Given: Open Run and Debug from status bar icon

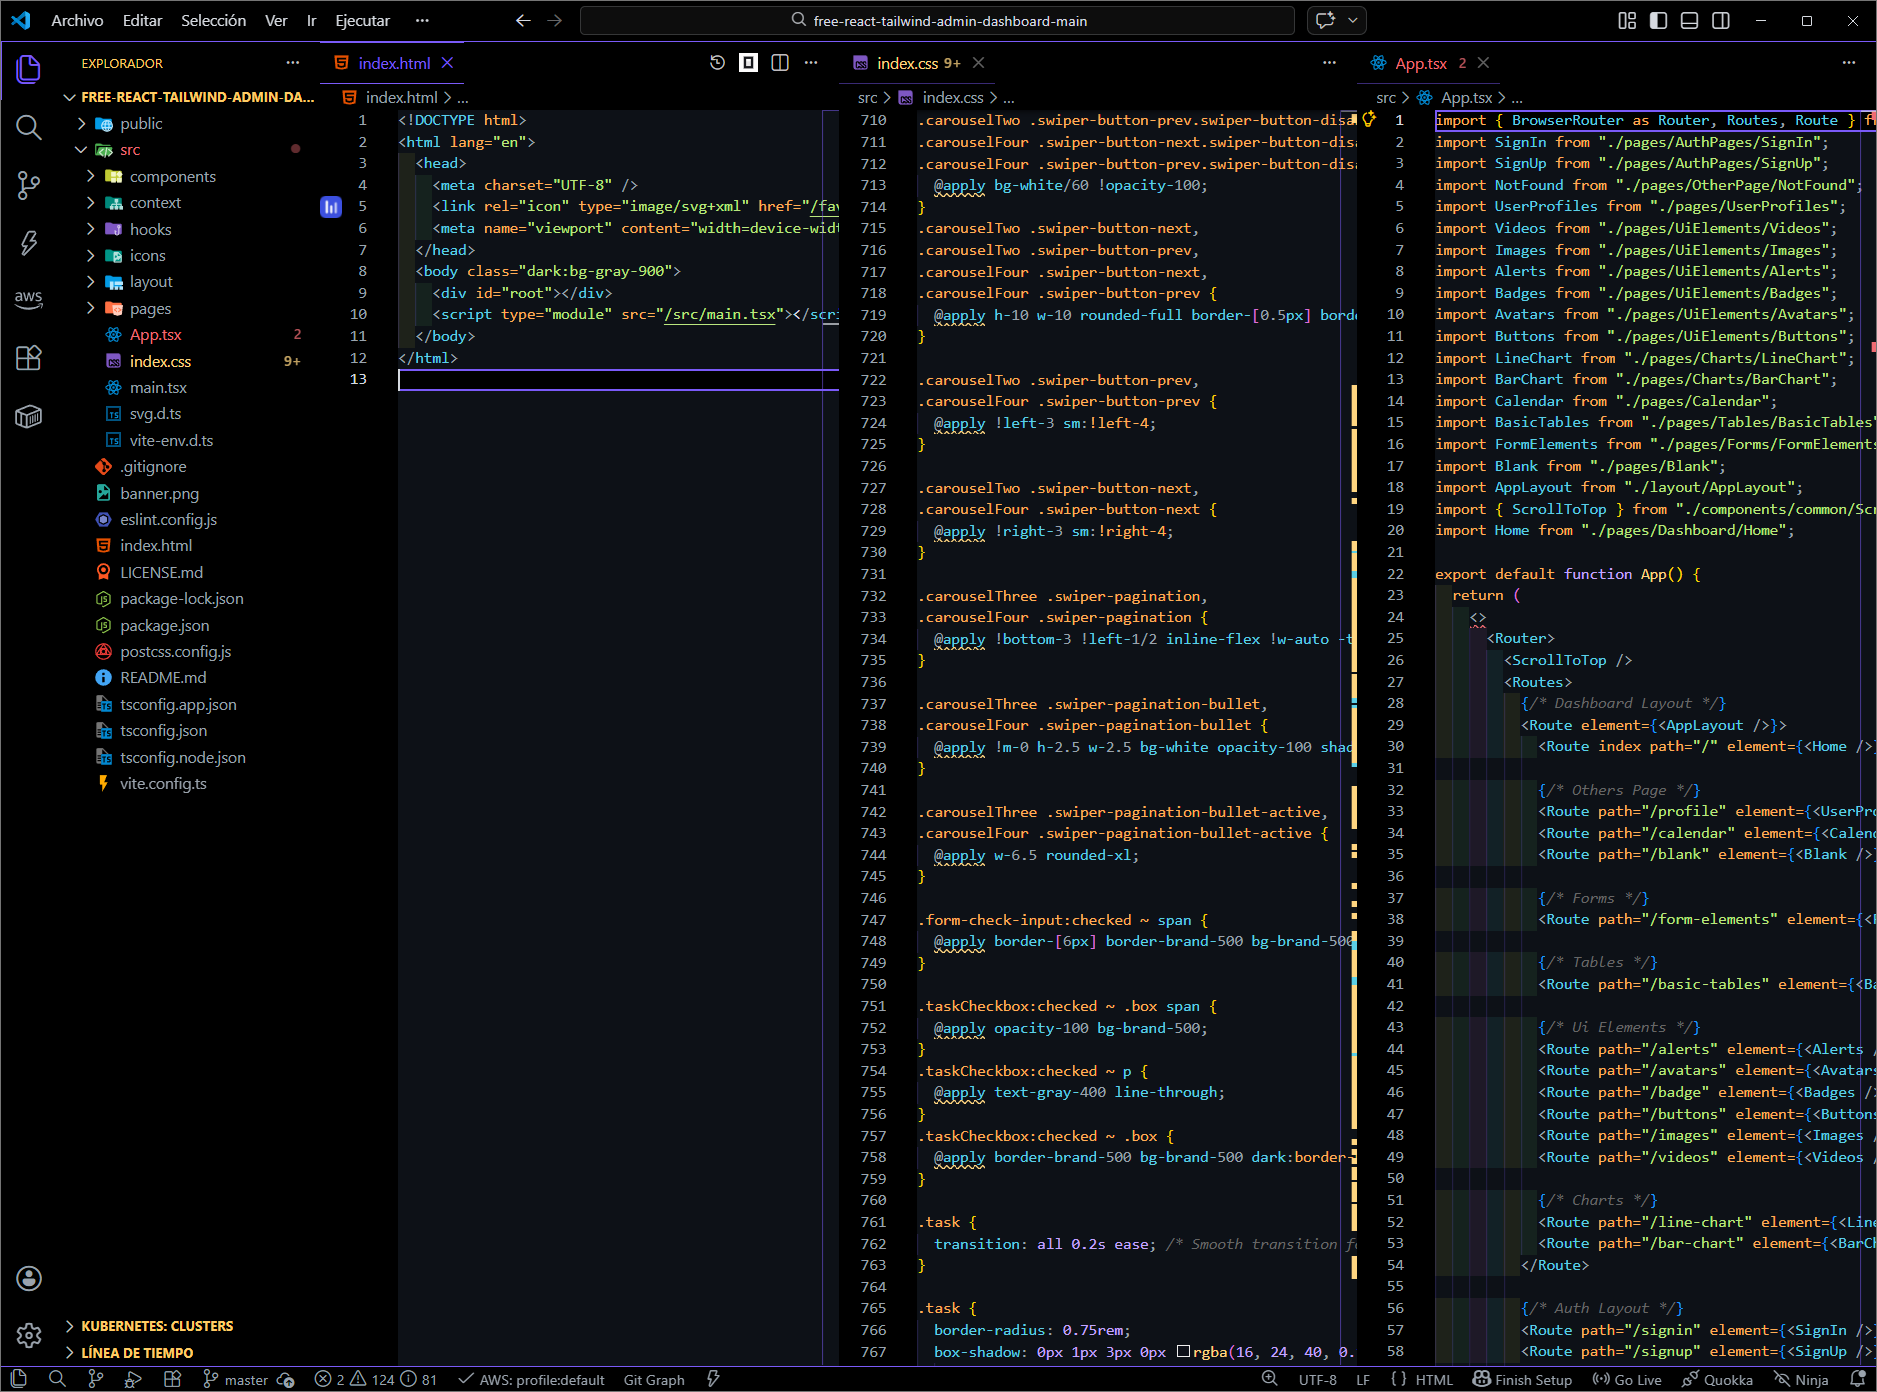Looking at the screenshot, I should pos(133,1379).
